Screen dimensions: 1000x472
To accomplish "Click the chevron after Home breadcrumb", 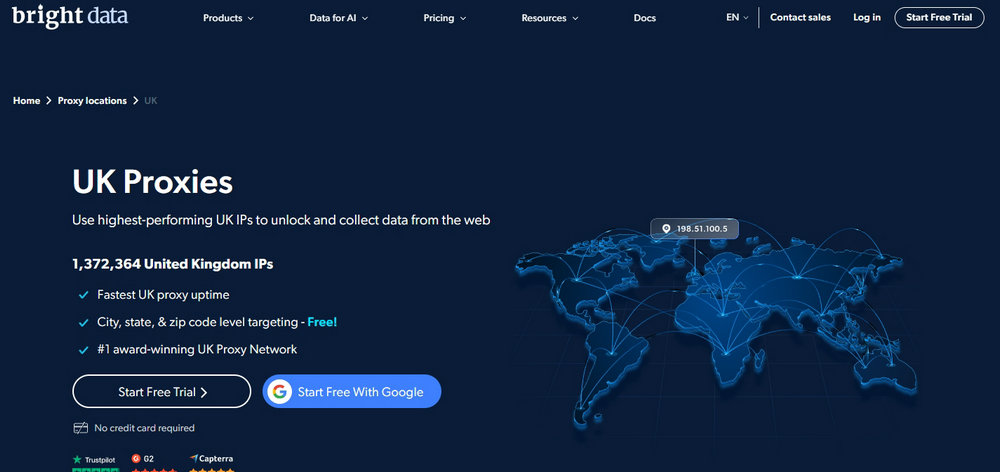I will [x=48, y=101].
